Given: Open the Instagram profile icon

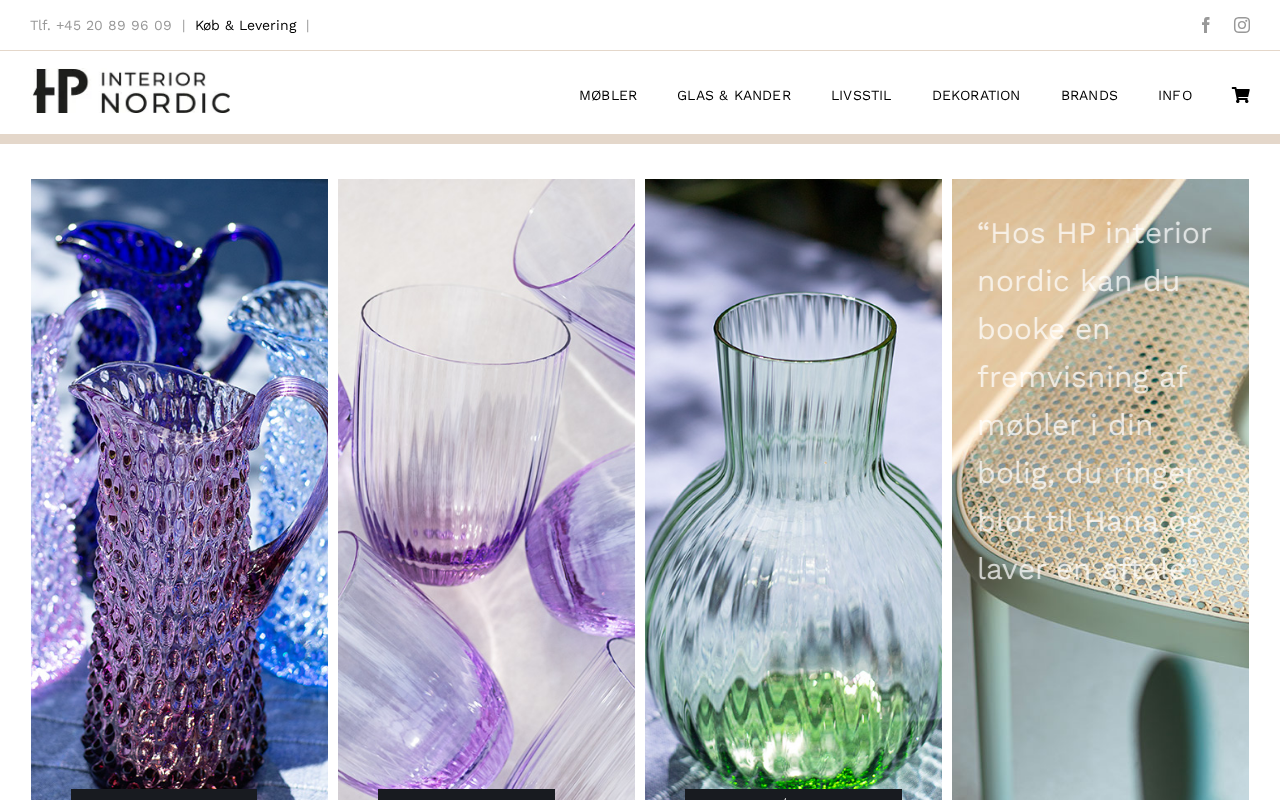Looking at the screenshot, I should (x=1242, y=25).
